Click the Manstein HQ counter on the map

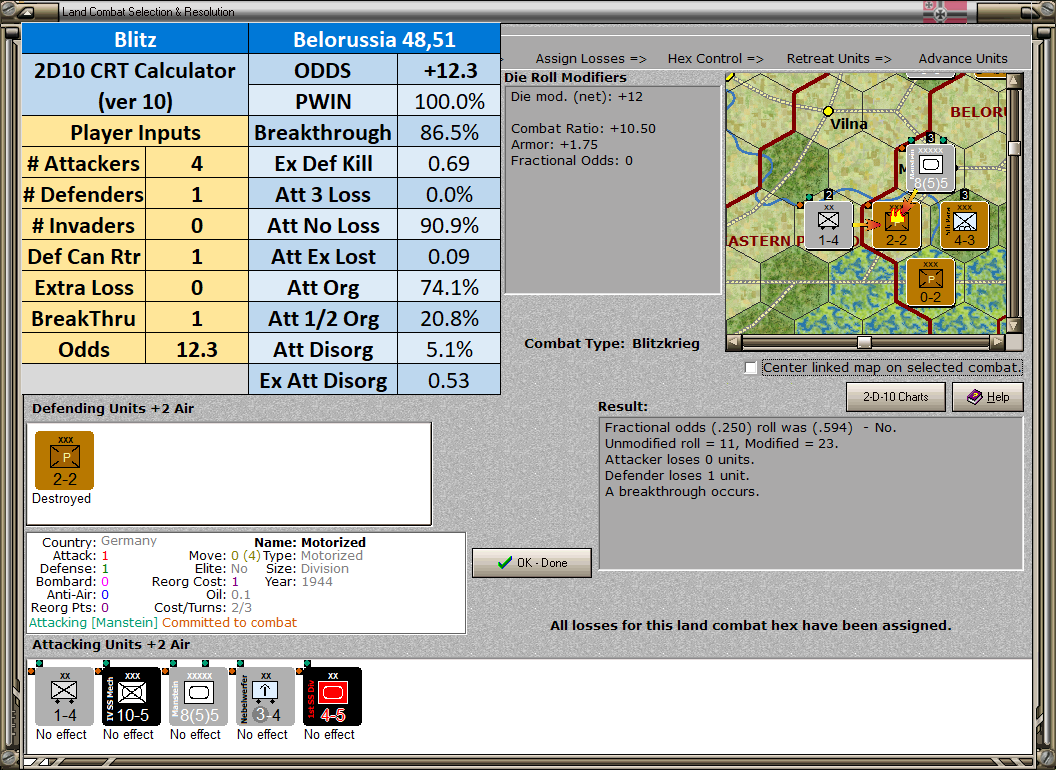pos(931,168)
